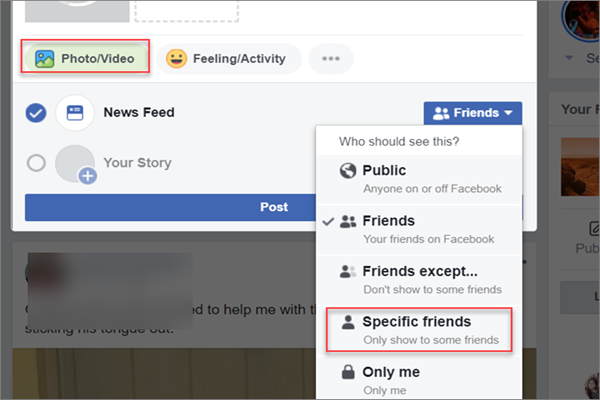Toggle the News Feed checkmark
This screenshot has height=400, width=600.
pos(36,113)
